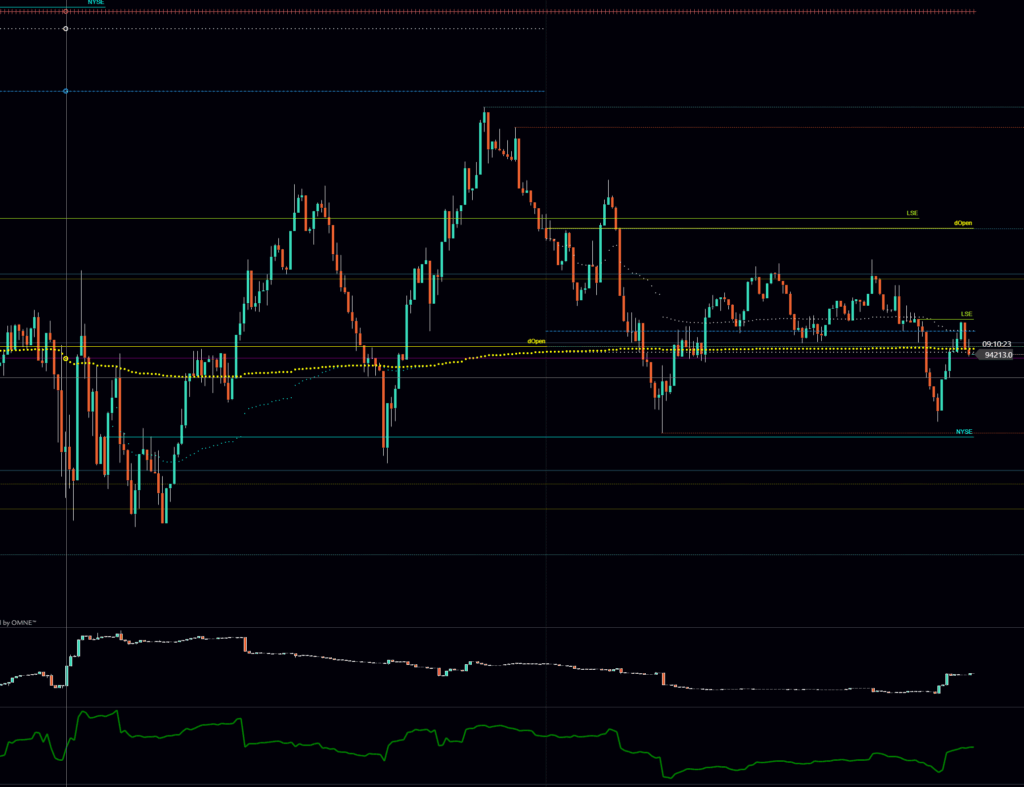Image resolution: width=1024 pixels, height=787 pixels.
Task: Click the 'by OMNE™' indicator label
Action: coord(18,622)
